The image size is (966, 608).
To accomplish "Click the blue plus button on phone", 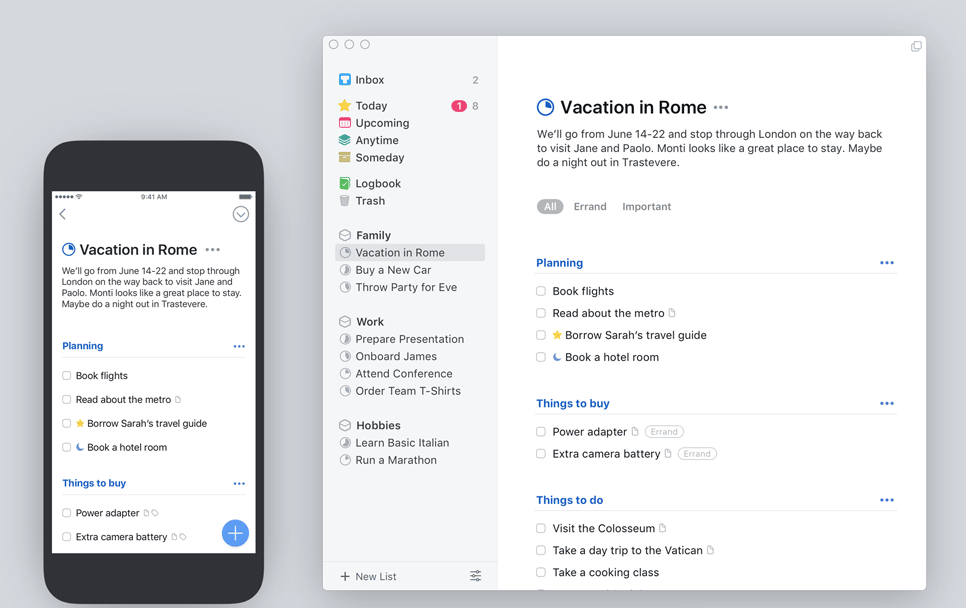I will click(x=235, y=533).
